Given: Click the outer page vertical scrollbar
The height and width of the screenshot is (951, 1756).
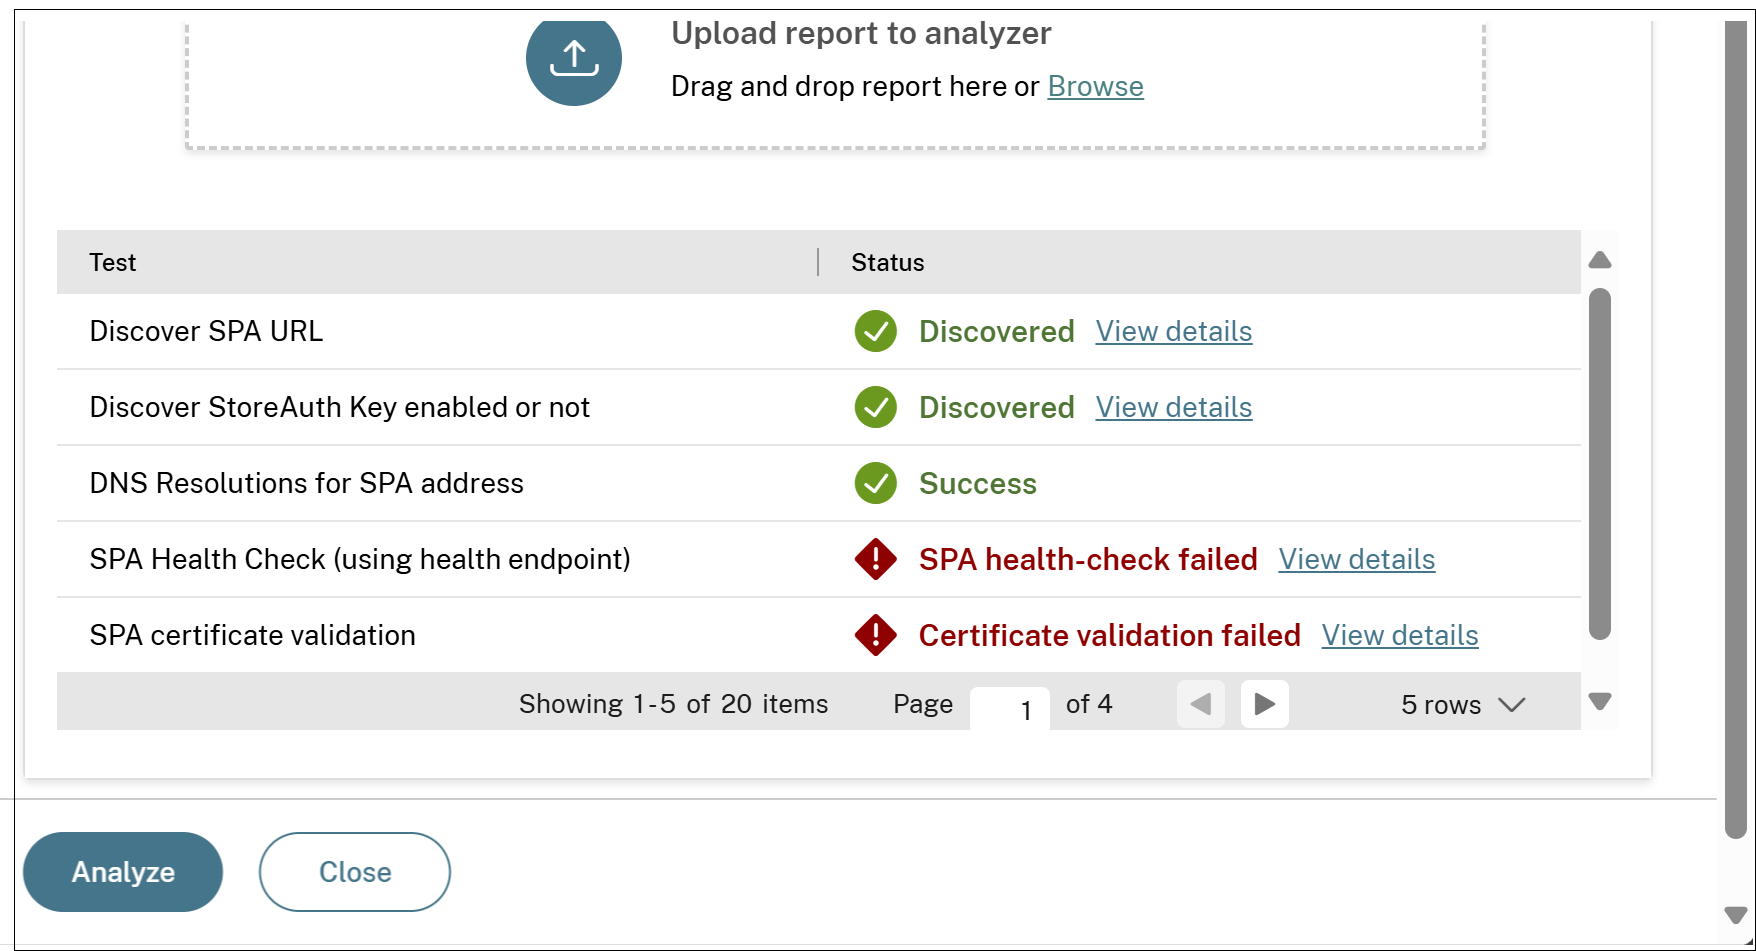Looking at the screenshot, I should click(x=1736, y=430).
